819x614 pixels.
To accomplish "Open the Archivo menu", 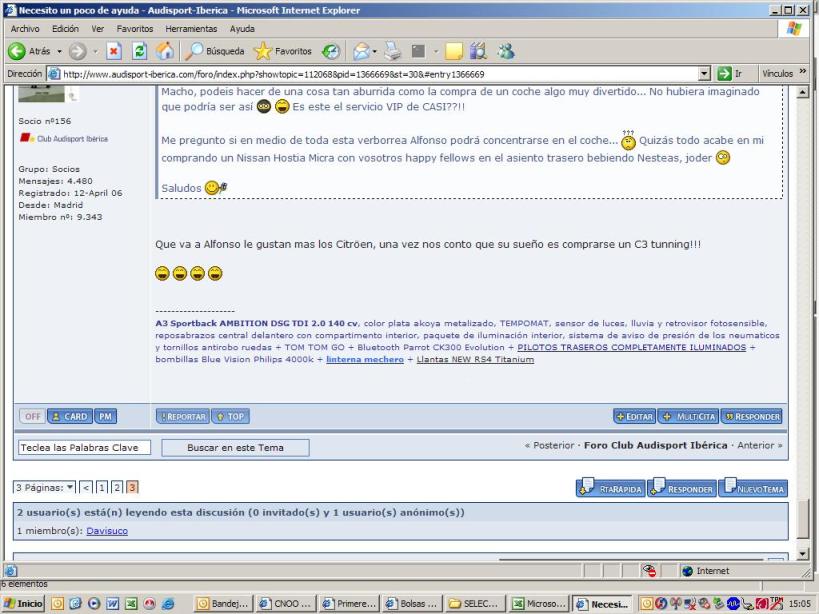I will (x=25, y=29).
